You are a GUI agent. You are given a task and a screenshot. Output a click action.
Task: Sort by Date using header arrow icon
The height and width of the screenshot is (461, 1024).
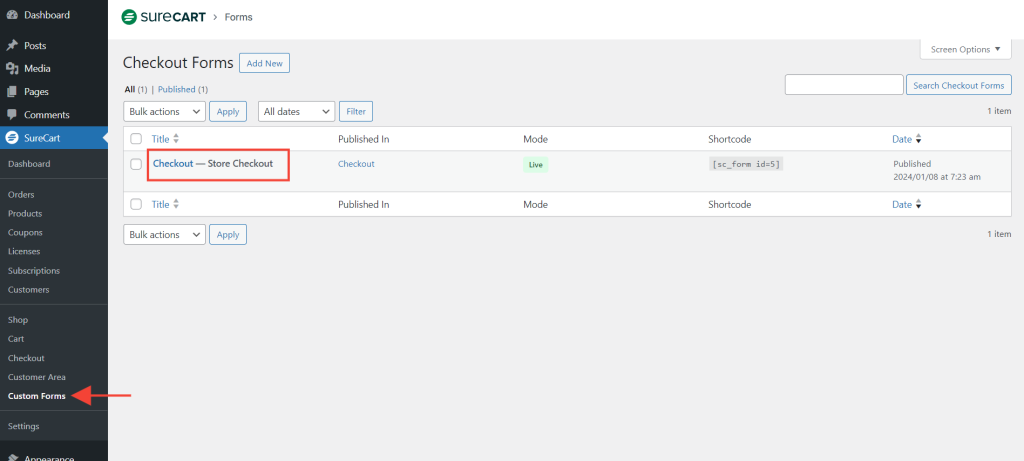pos(918,139)
